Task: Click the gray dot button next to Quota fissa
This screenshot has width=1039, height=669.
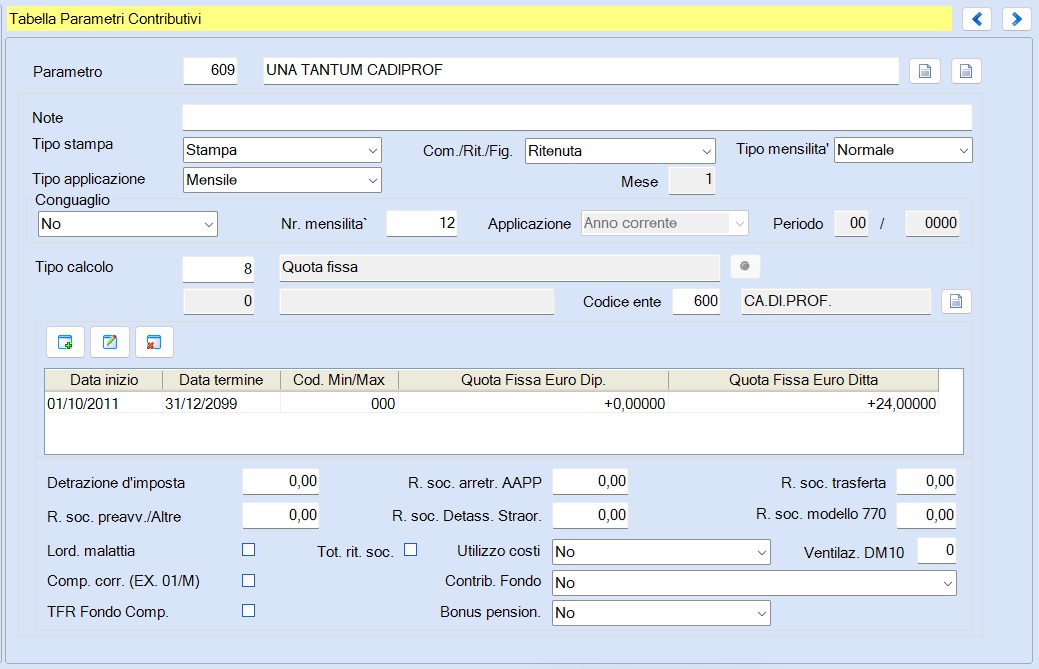Action: [x=745, y=266]
